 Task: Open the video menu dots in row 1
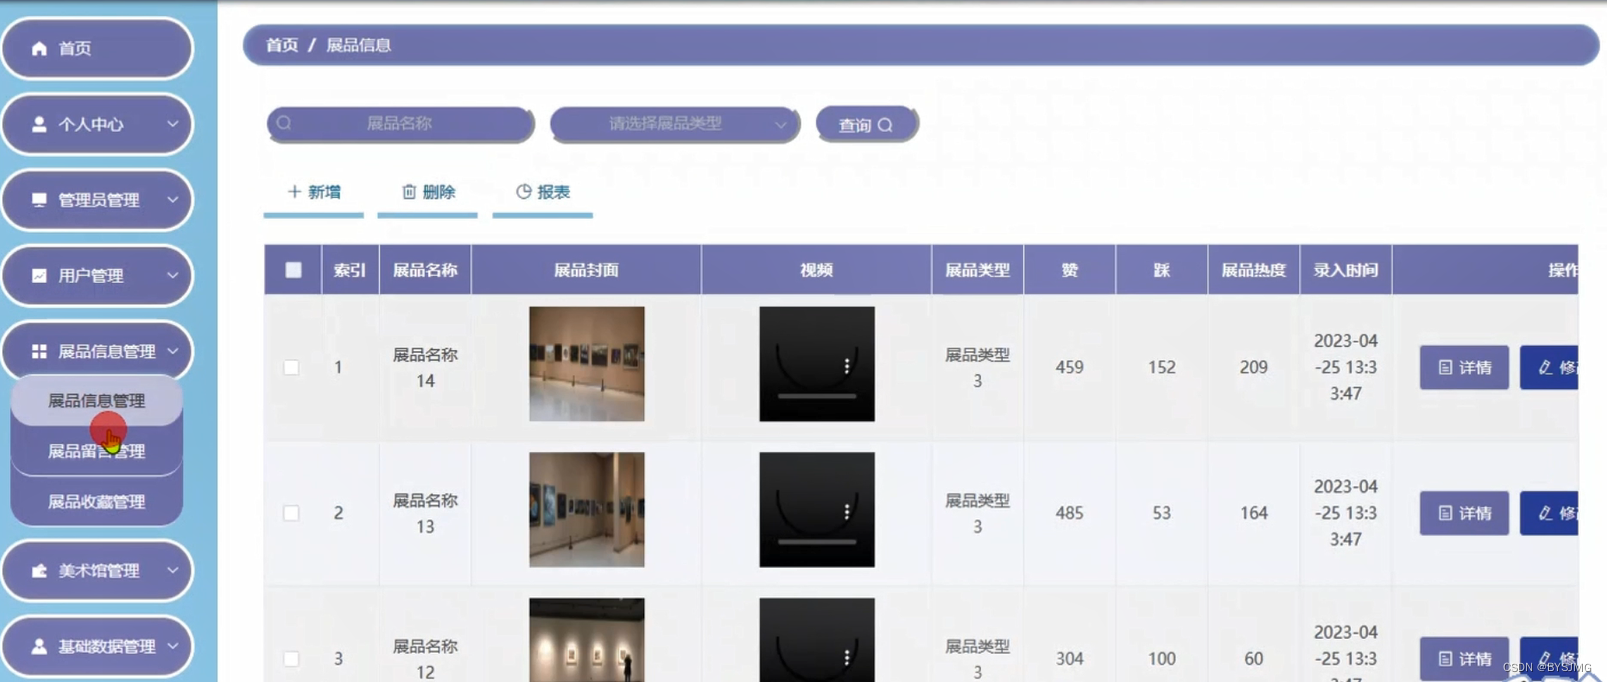click(847, 366)
